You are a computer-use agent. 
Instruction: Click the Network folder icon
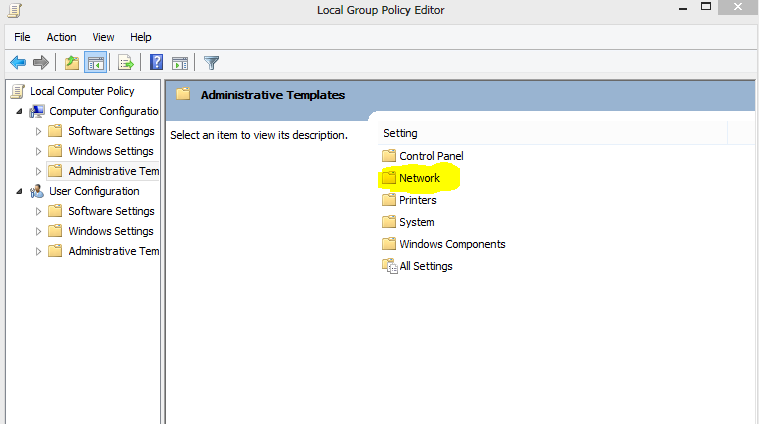pyautogui.click(x=389, y=178)
